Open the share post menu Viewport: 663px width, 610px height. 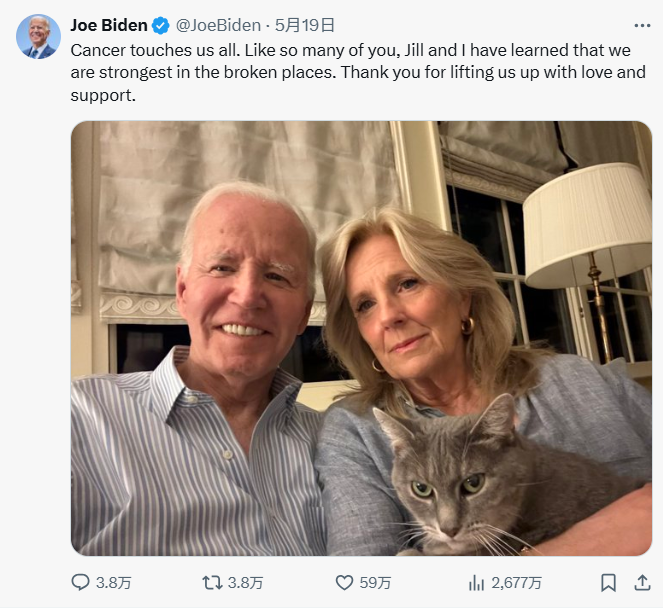(x=641, y=582)
